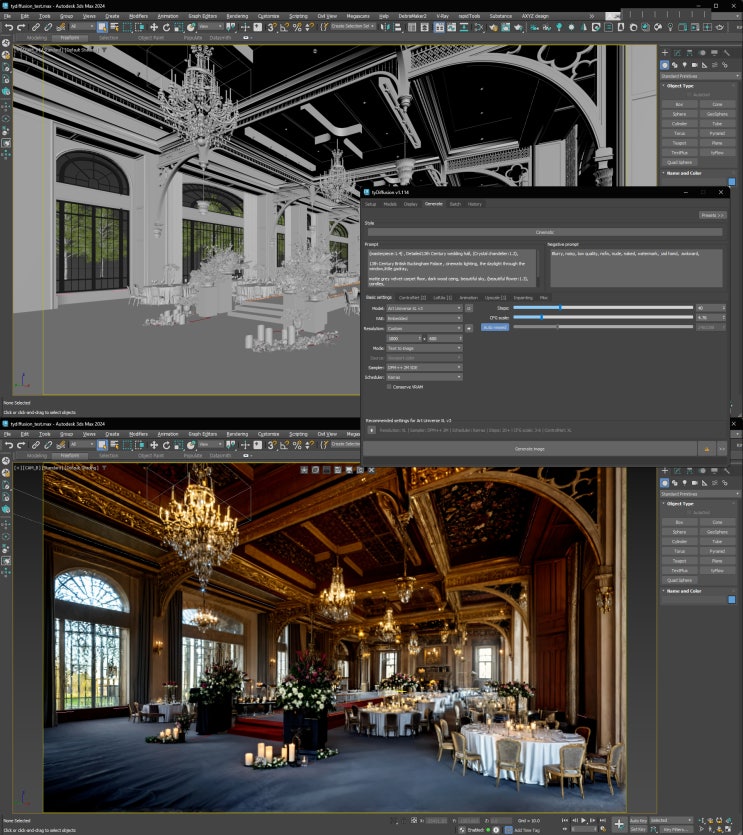Click the Presets >> button
743x835 pixels.
[712, 216]
